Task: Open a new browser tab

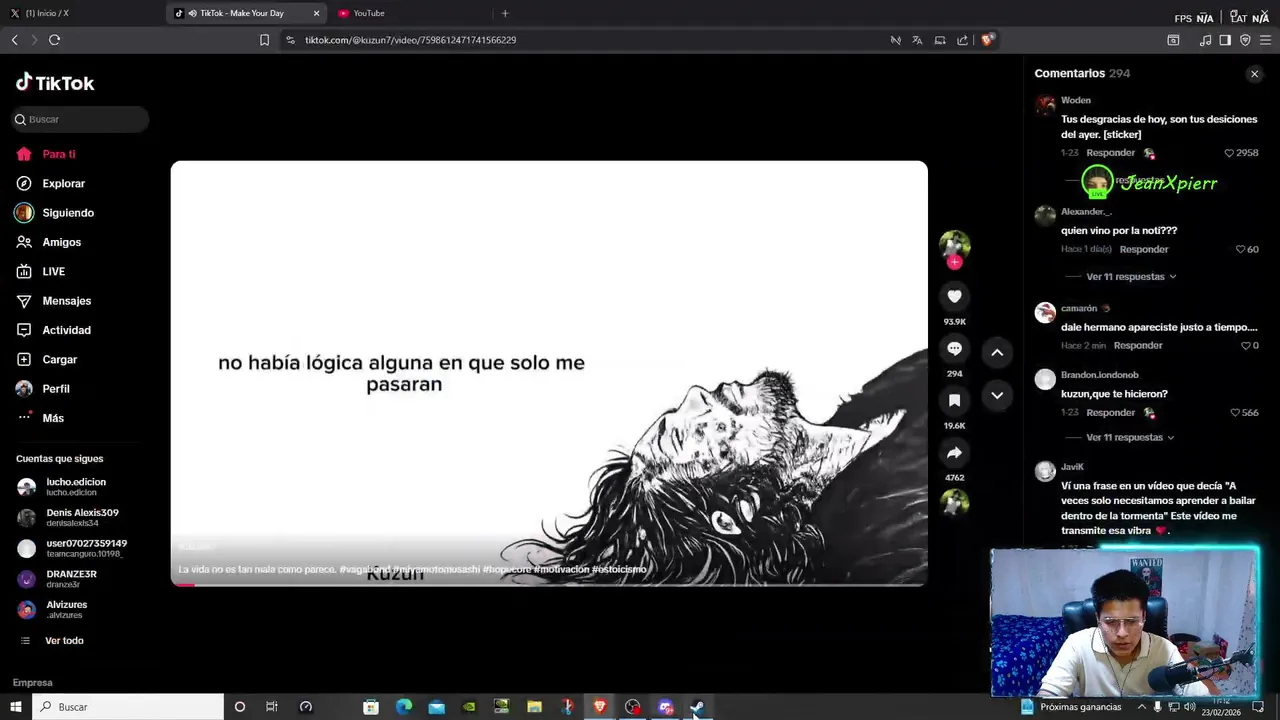Action: pyautogui.click(x=505, y=13)
